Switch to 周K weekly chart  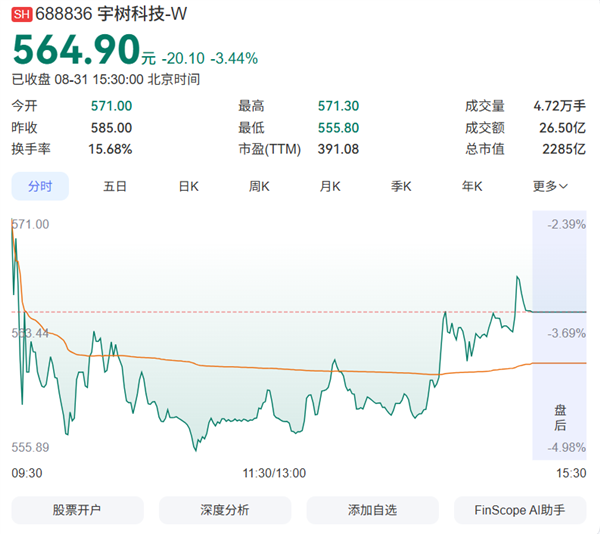pos(259,186)
